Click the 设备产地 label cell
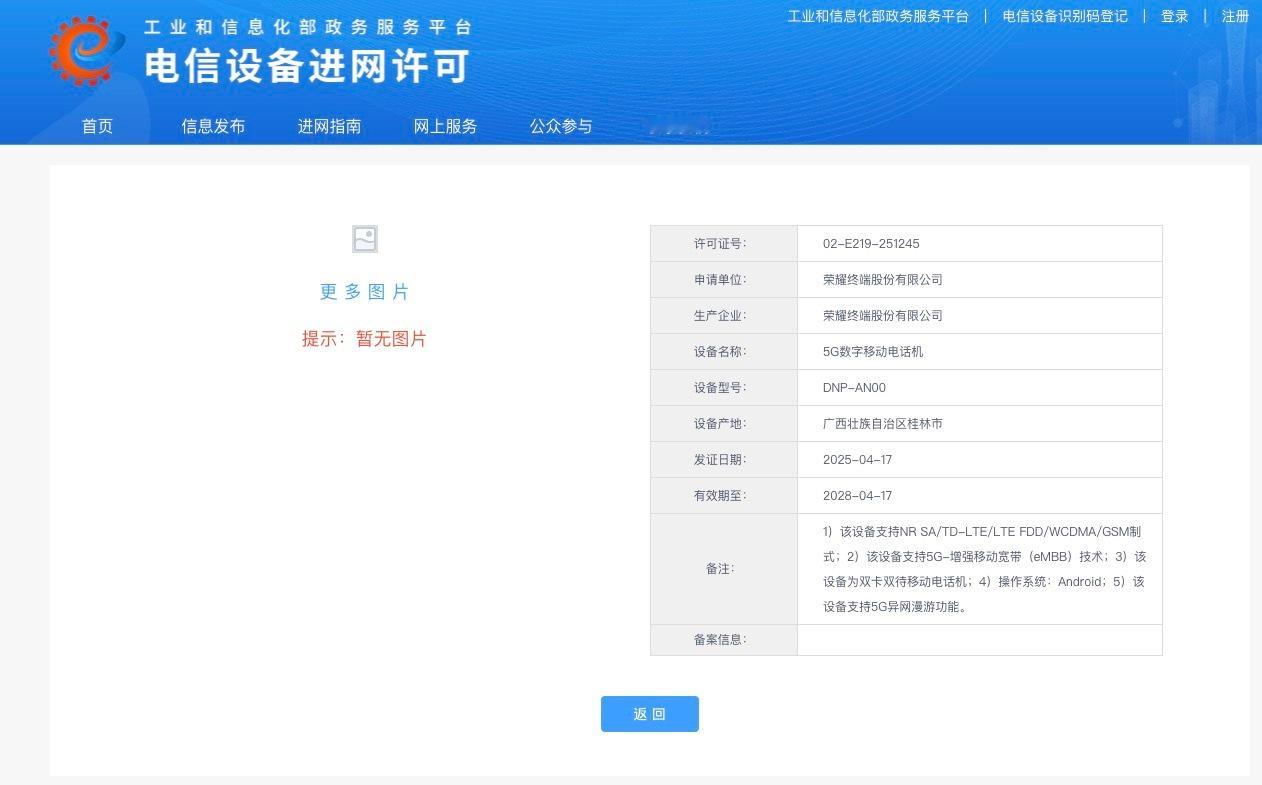Screen dimensions: 1262x785 click(724, 424)
